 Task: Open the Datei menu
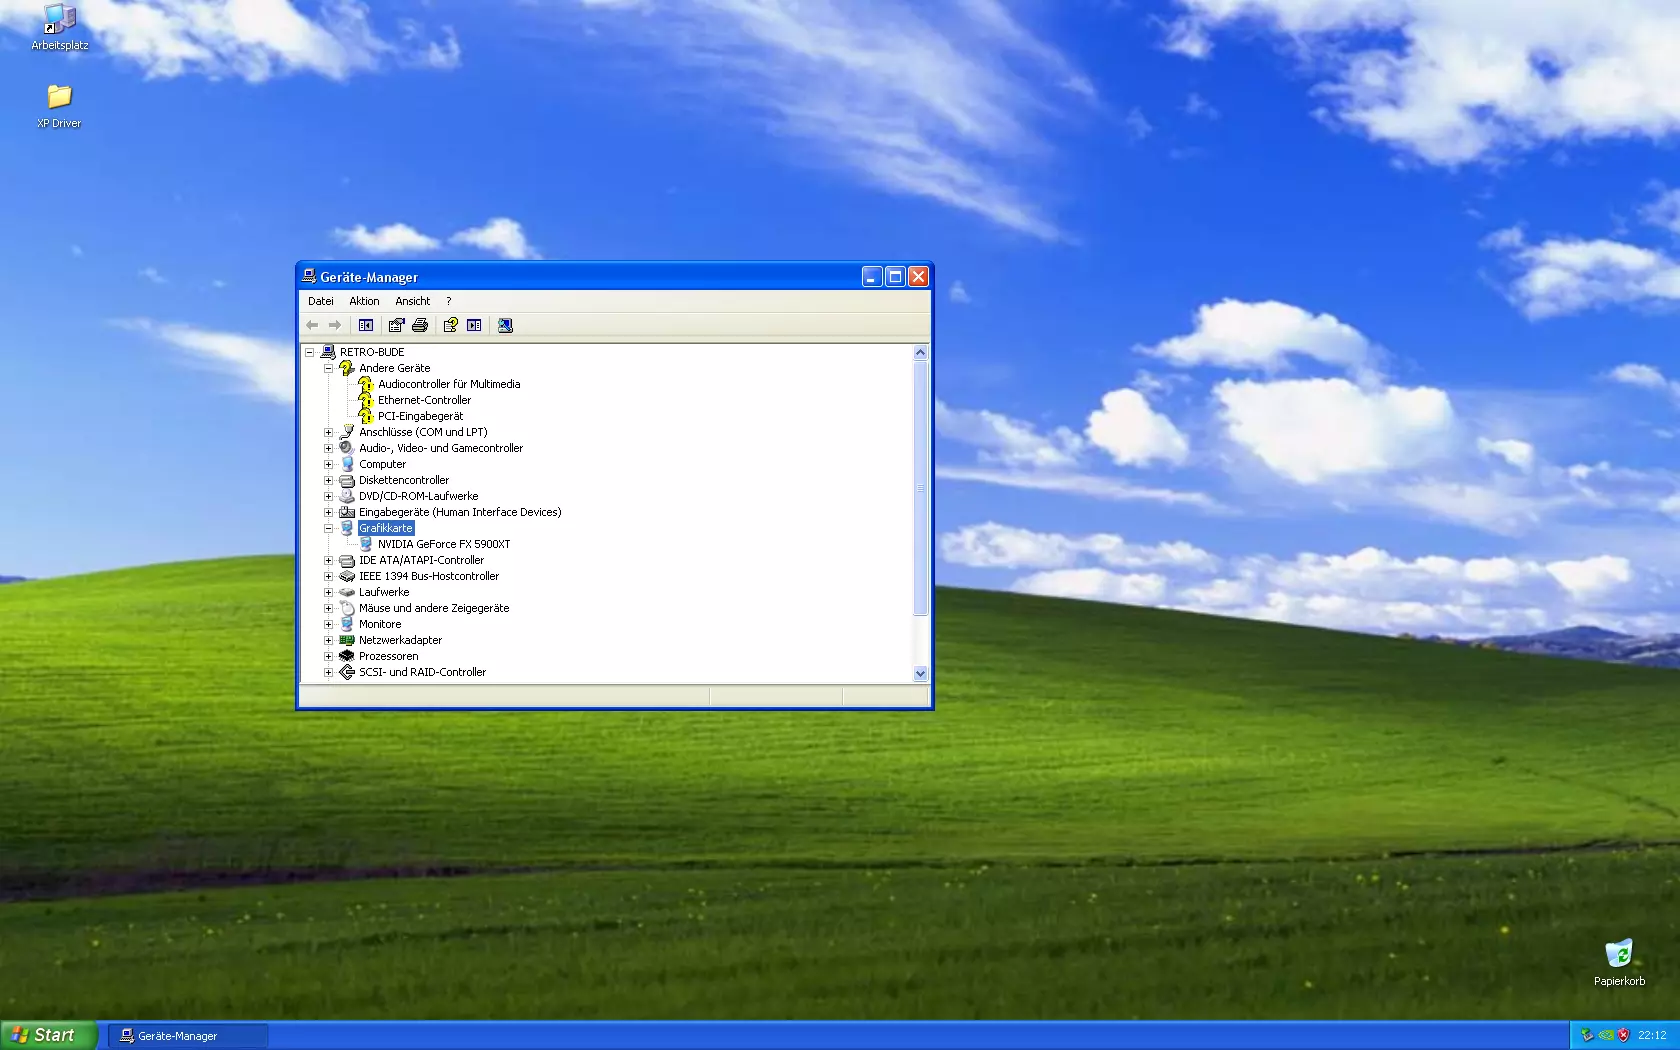tap(321, 301)
